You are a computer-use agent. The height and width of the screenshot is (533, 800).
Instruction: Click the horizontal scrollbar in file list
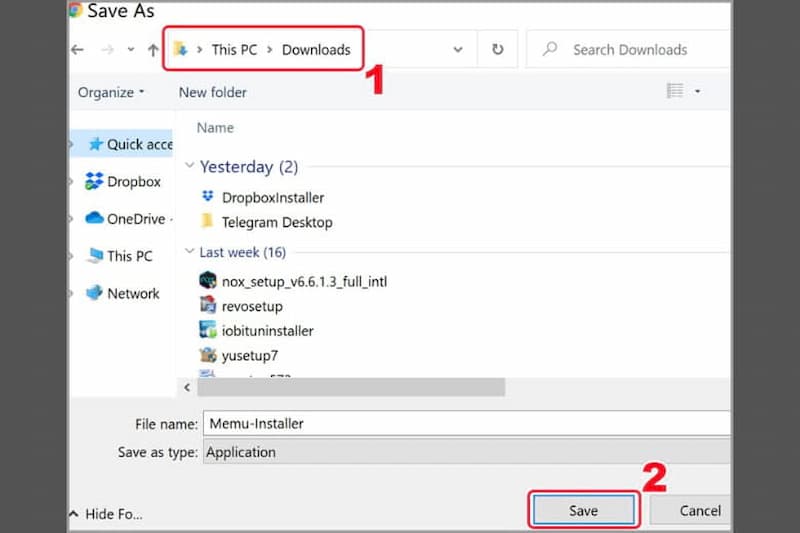click(350, 387)
